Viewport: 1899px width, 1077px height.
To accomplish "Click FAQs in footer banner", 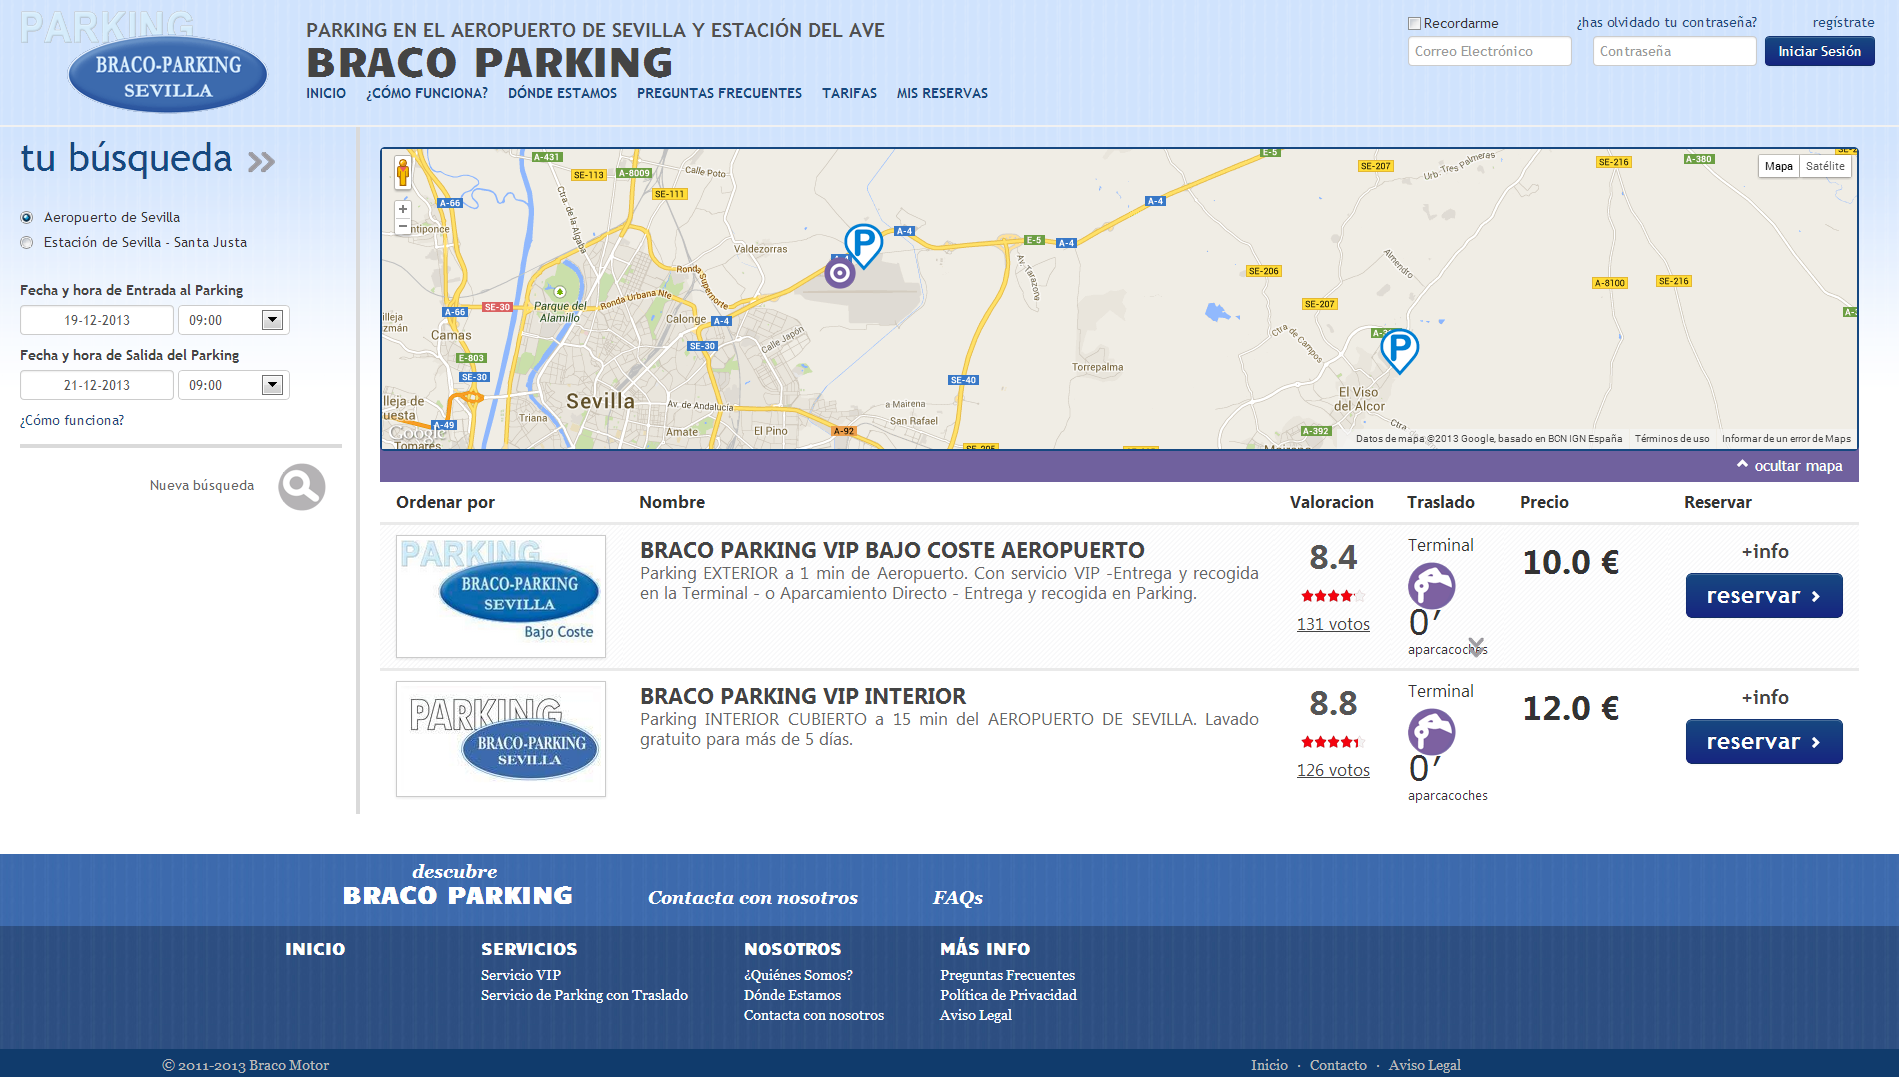I will pyautogui.click(x=958, y=897).
